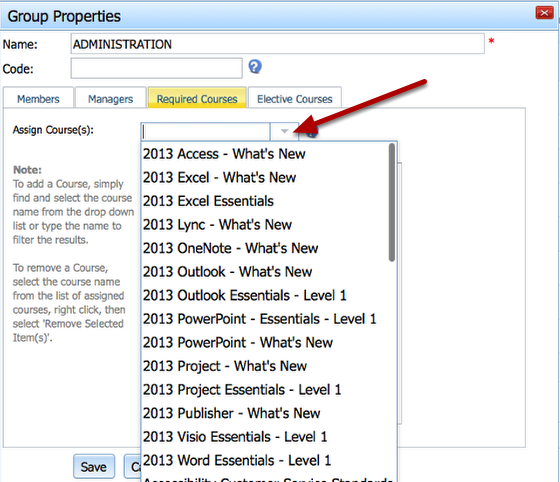Close the Group Properties dialog
Image resolution: width=560 pixels, height=482 pixels.
544,13
